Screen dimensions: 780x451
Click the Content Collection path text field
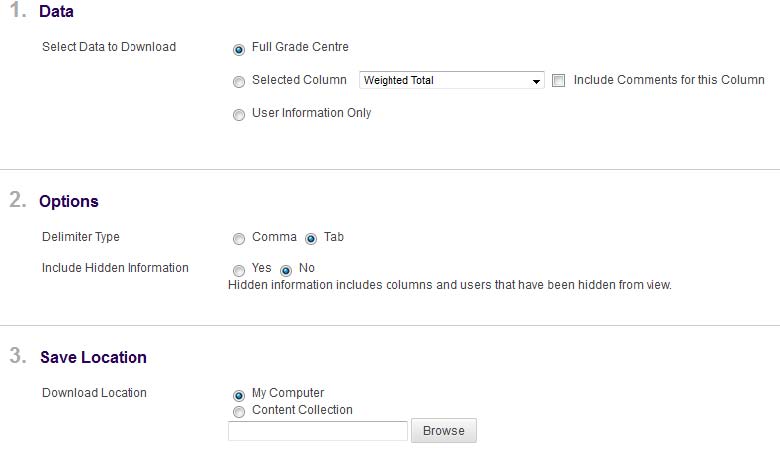pos(317,431)
